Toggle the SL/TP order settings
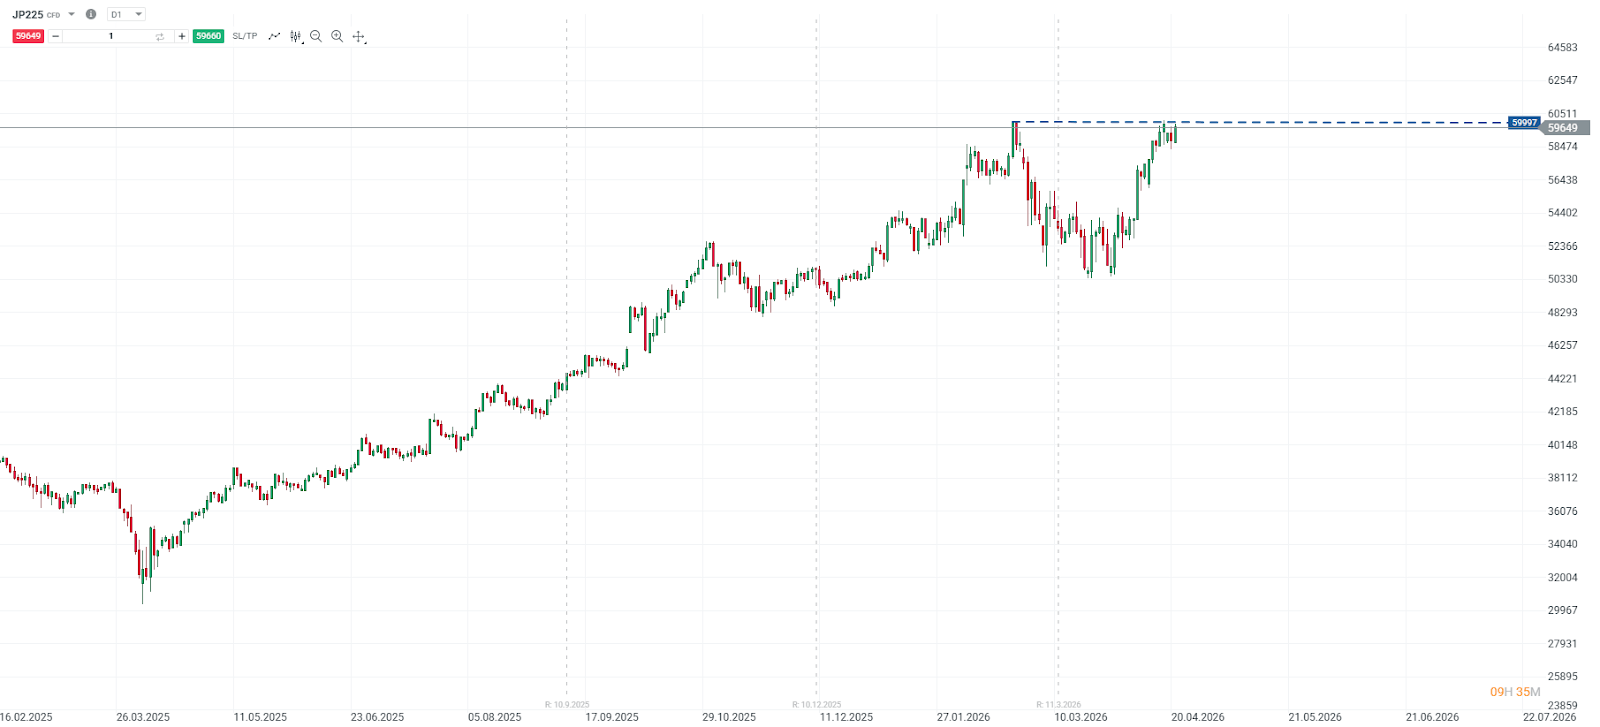The image size is (1600, 727). pos(245,36)
